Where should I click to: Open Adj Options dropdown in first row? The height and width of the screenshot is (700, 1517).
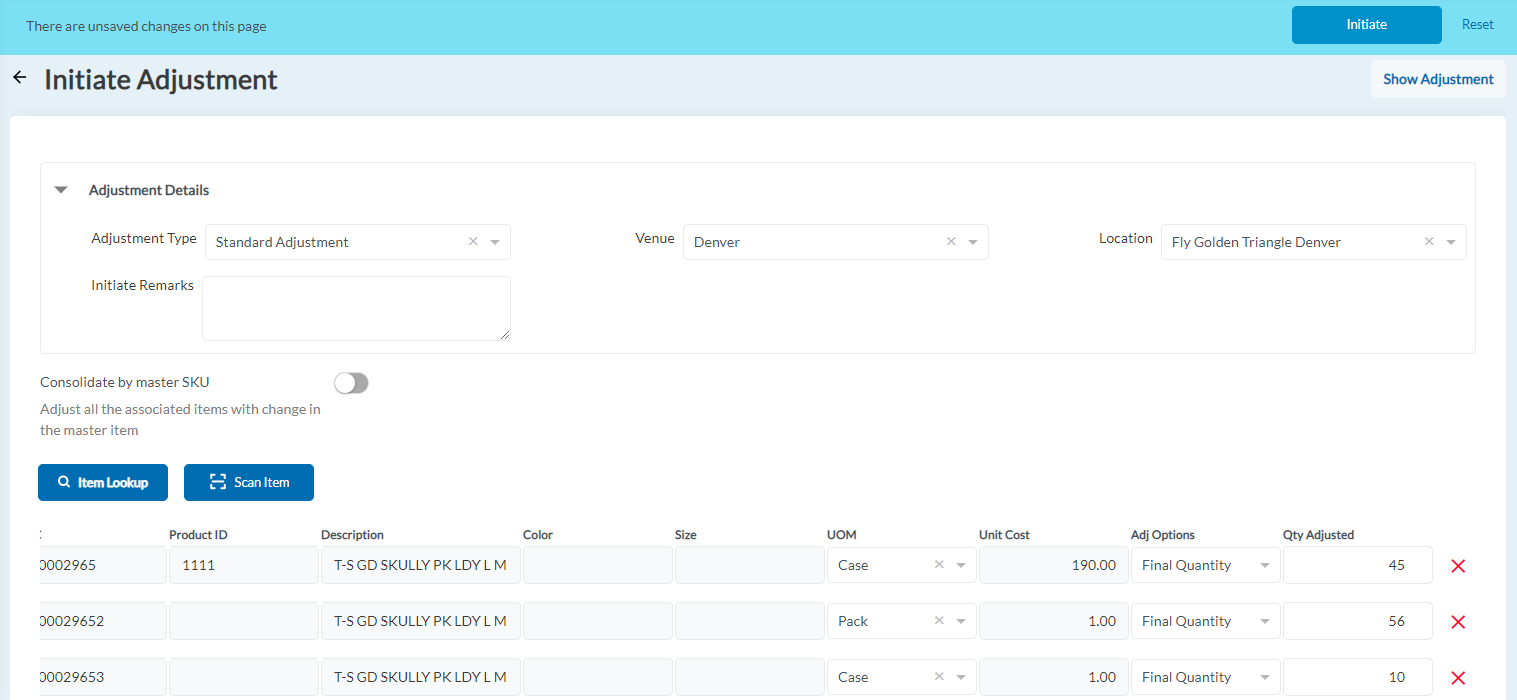[1264, 564]
